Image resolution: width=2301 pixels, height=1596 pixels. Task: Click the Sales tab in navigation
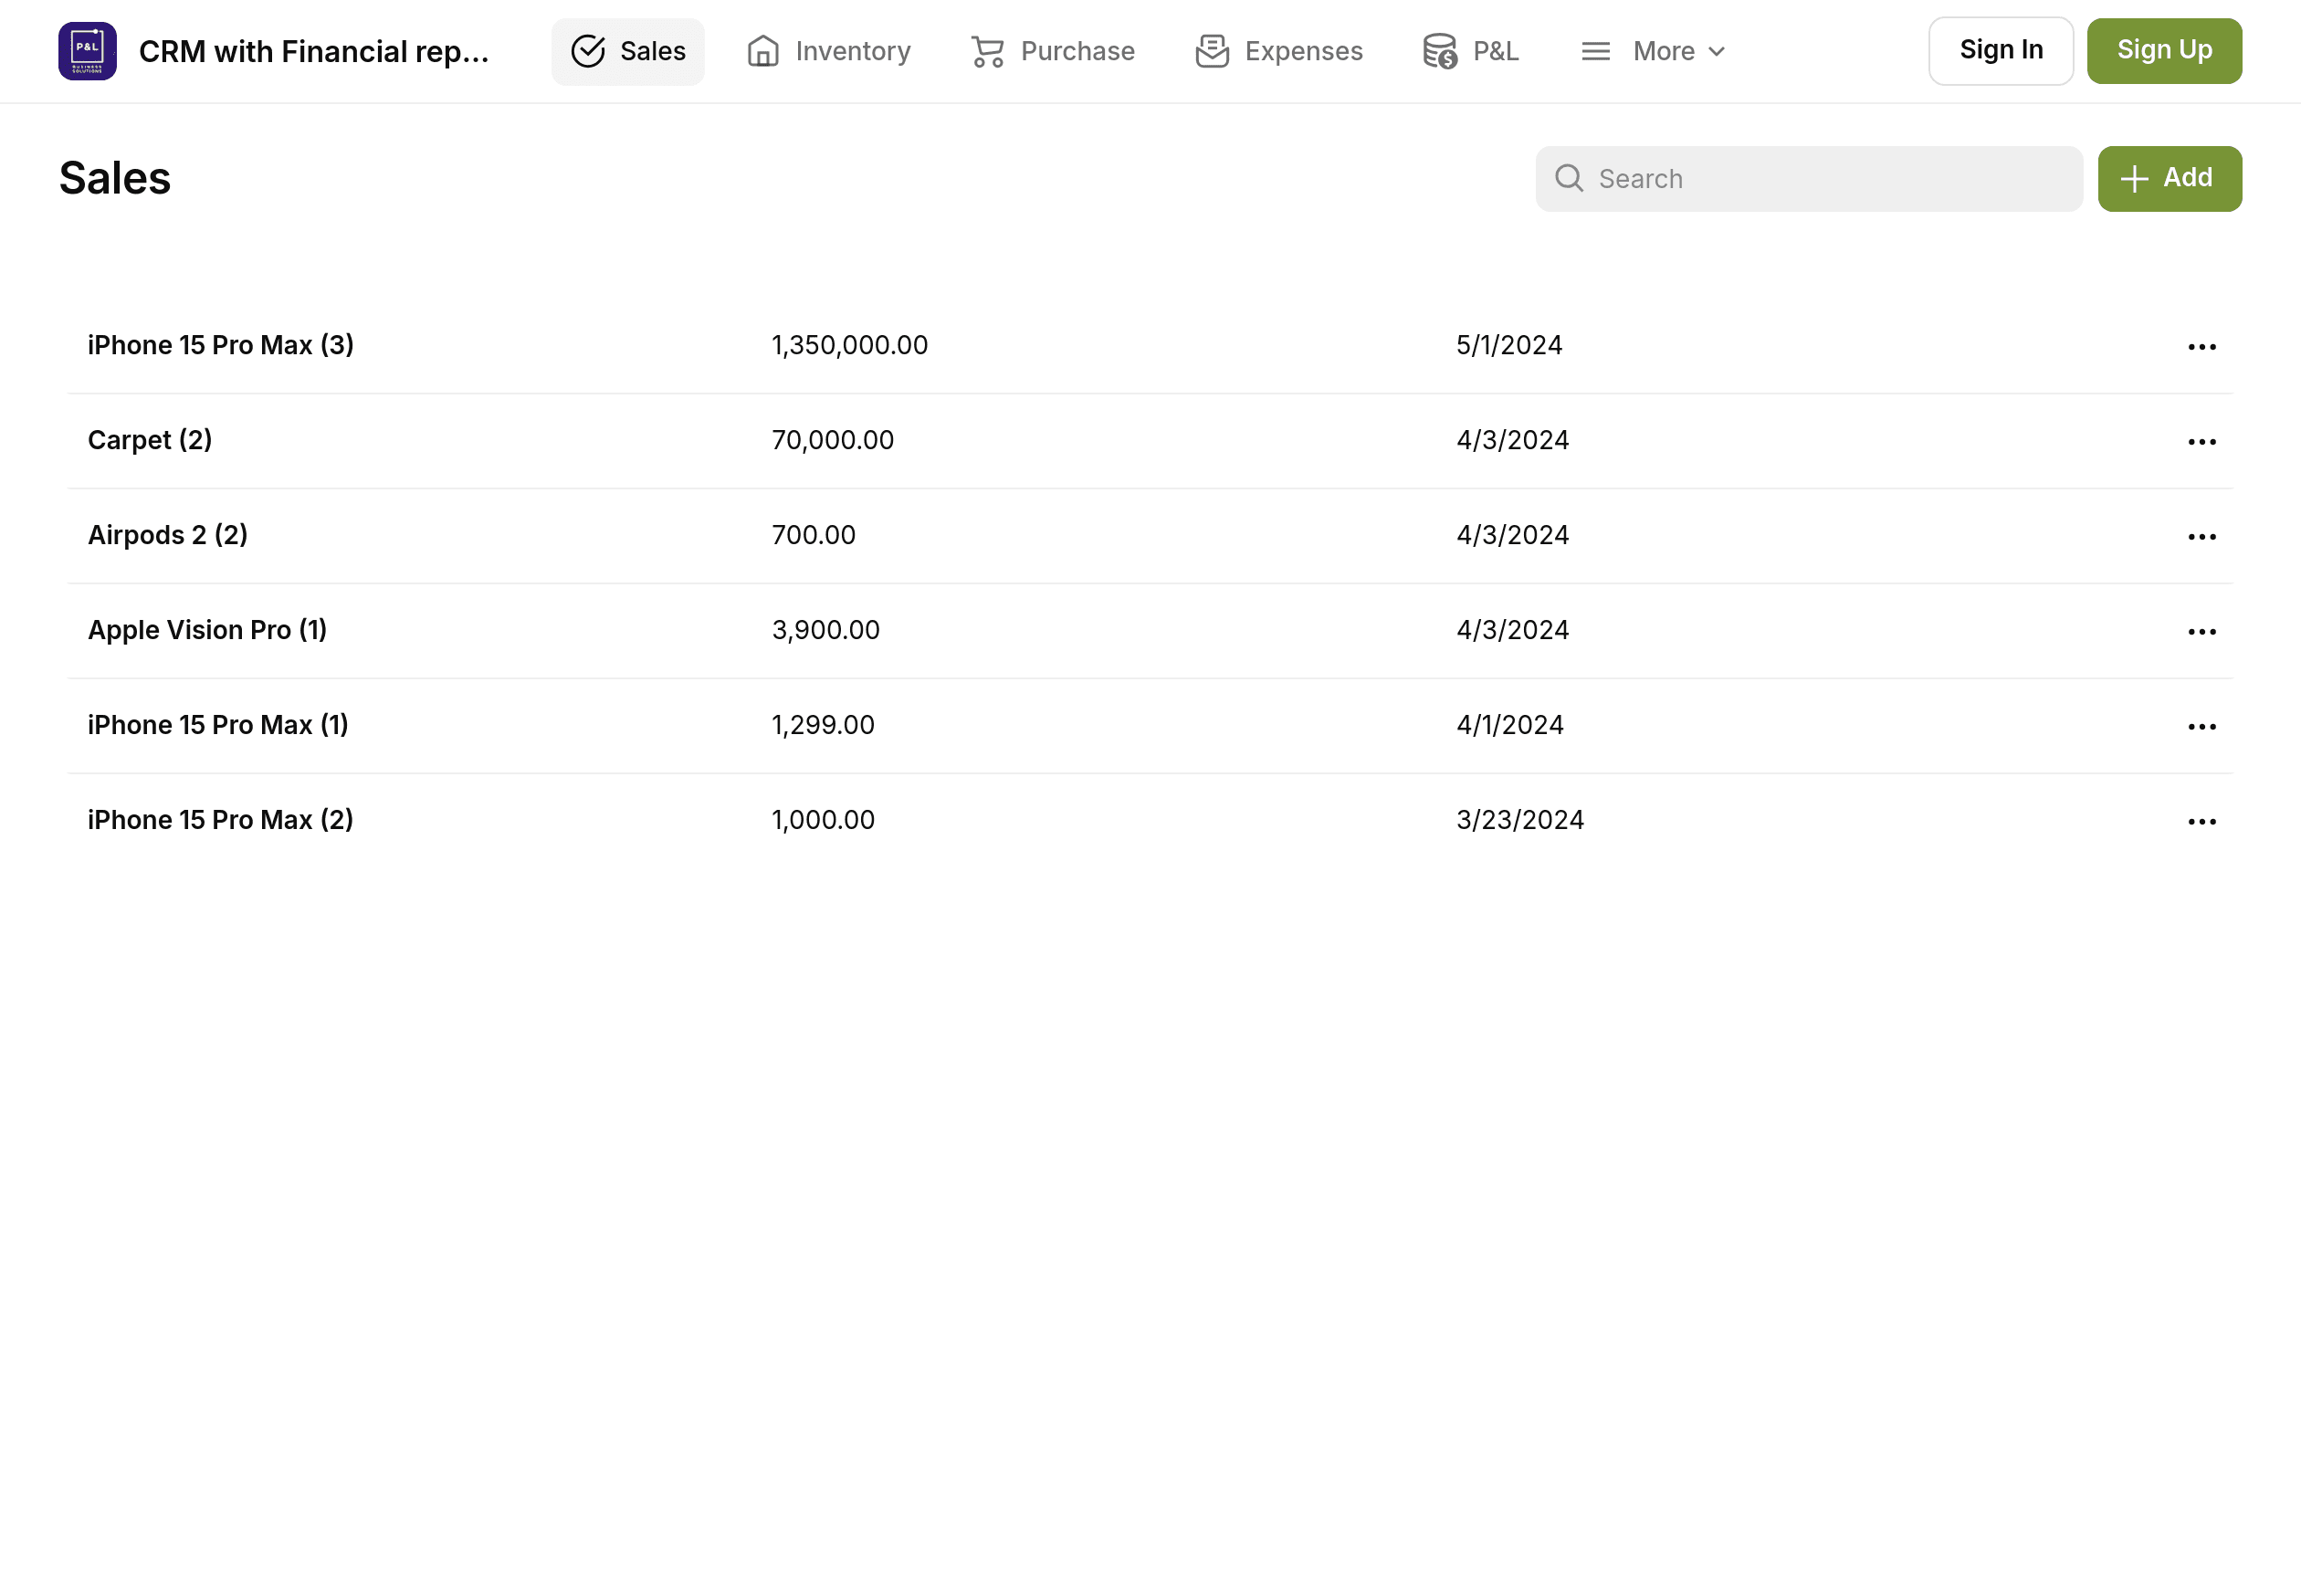tap(627, 51)
